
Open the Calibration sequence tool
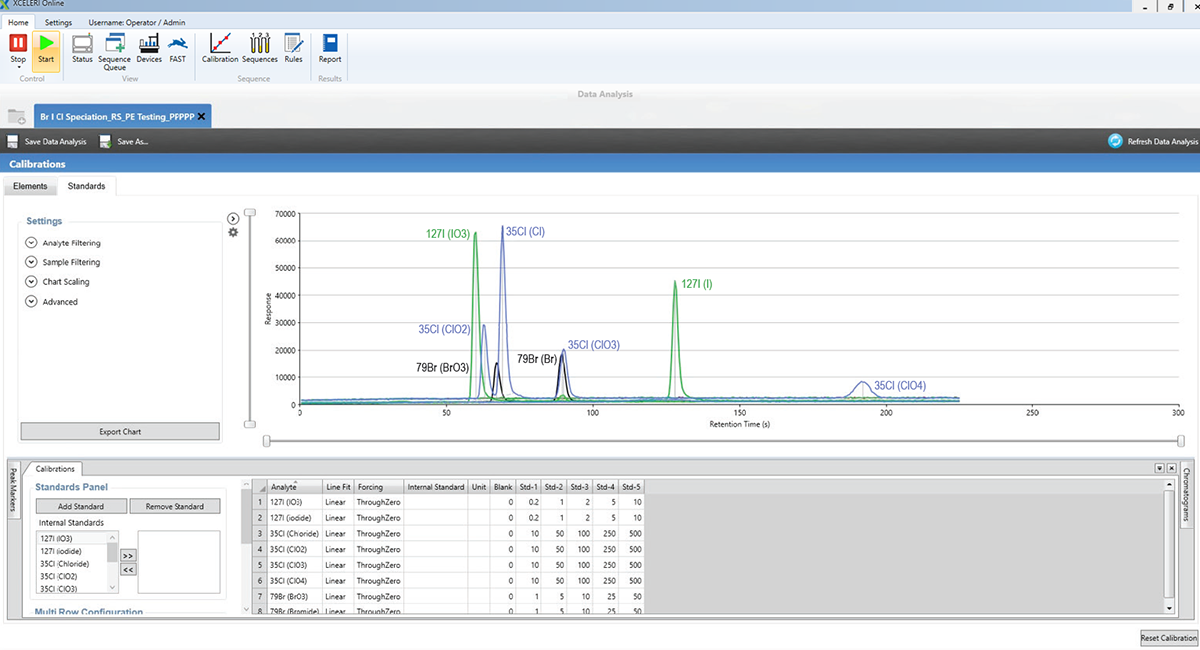click(x=220, y=48)
